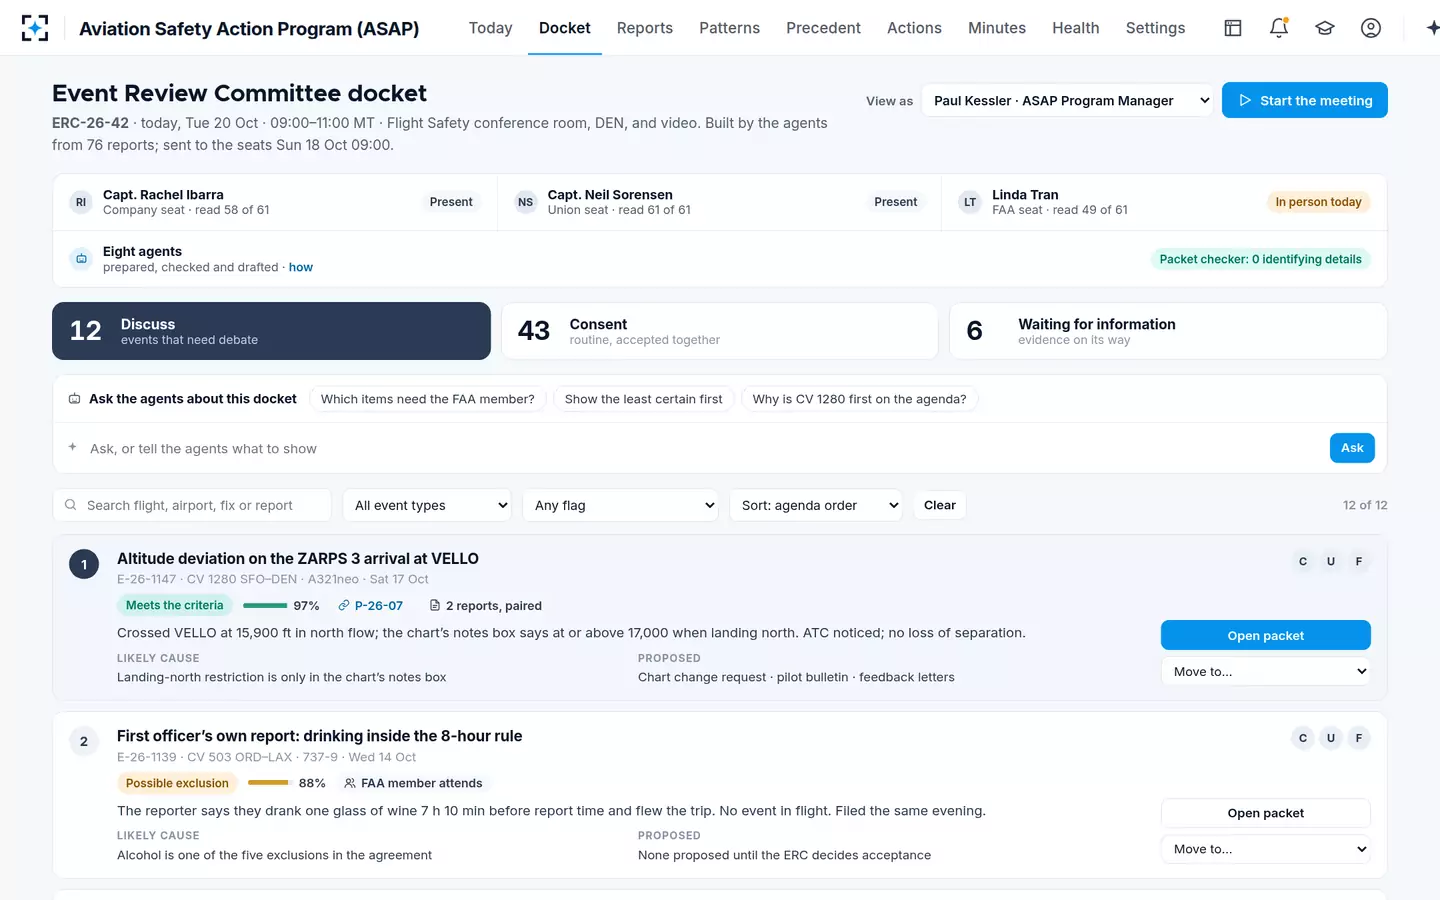Click the Eight agents robot icon

81,259
